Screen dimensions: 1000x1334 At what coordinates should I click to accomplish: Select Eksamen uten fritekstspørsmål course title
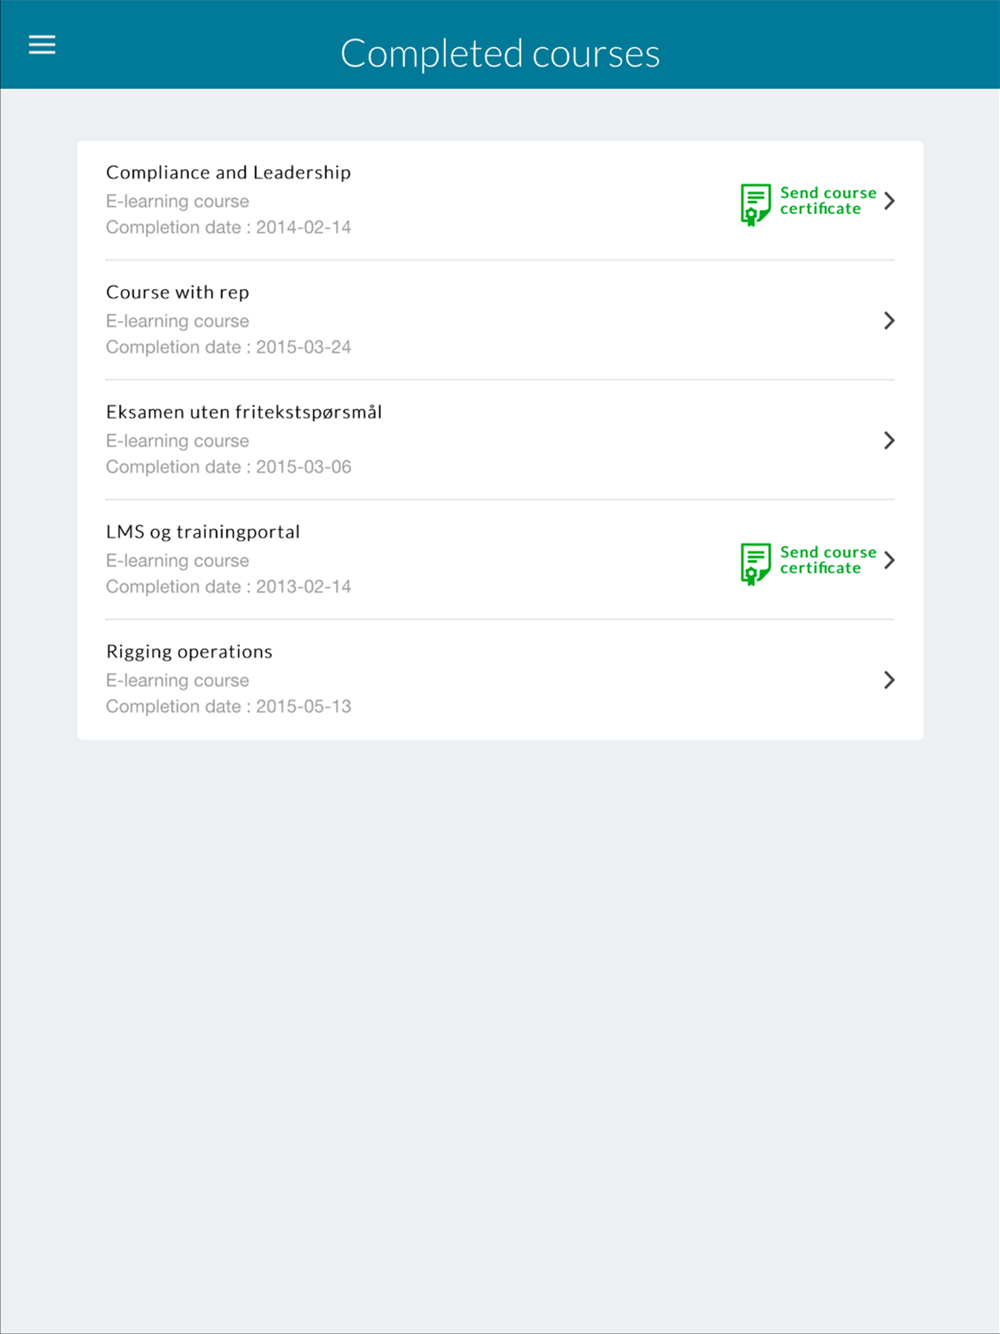click(x=244, y=412)
